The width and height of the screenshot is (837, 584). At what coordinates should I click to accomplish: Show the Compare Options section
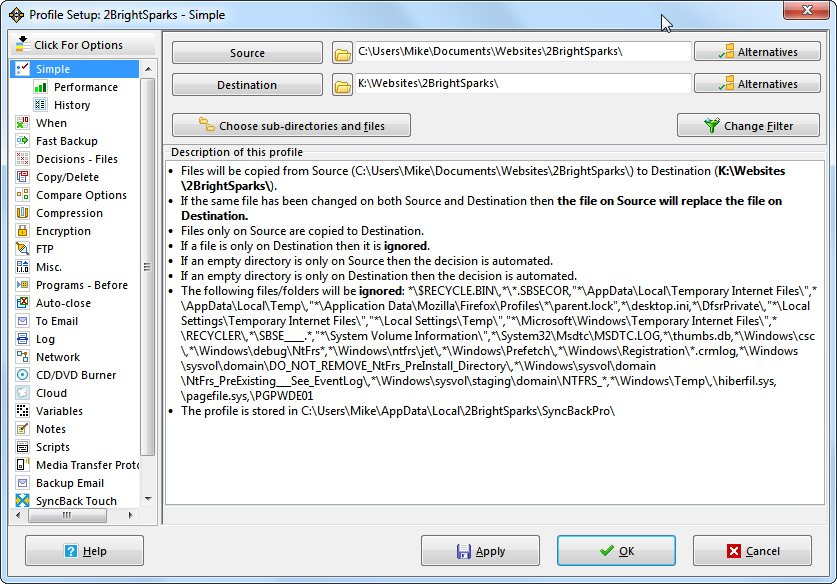click(81, 195)
